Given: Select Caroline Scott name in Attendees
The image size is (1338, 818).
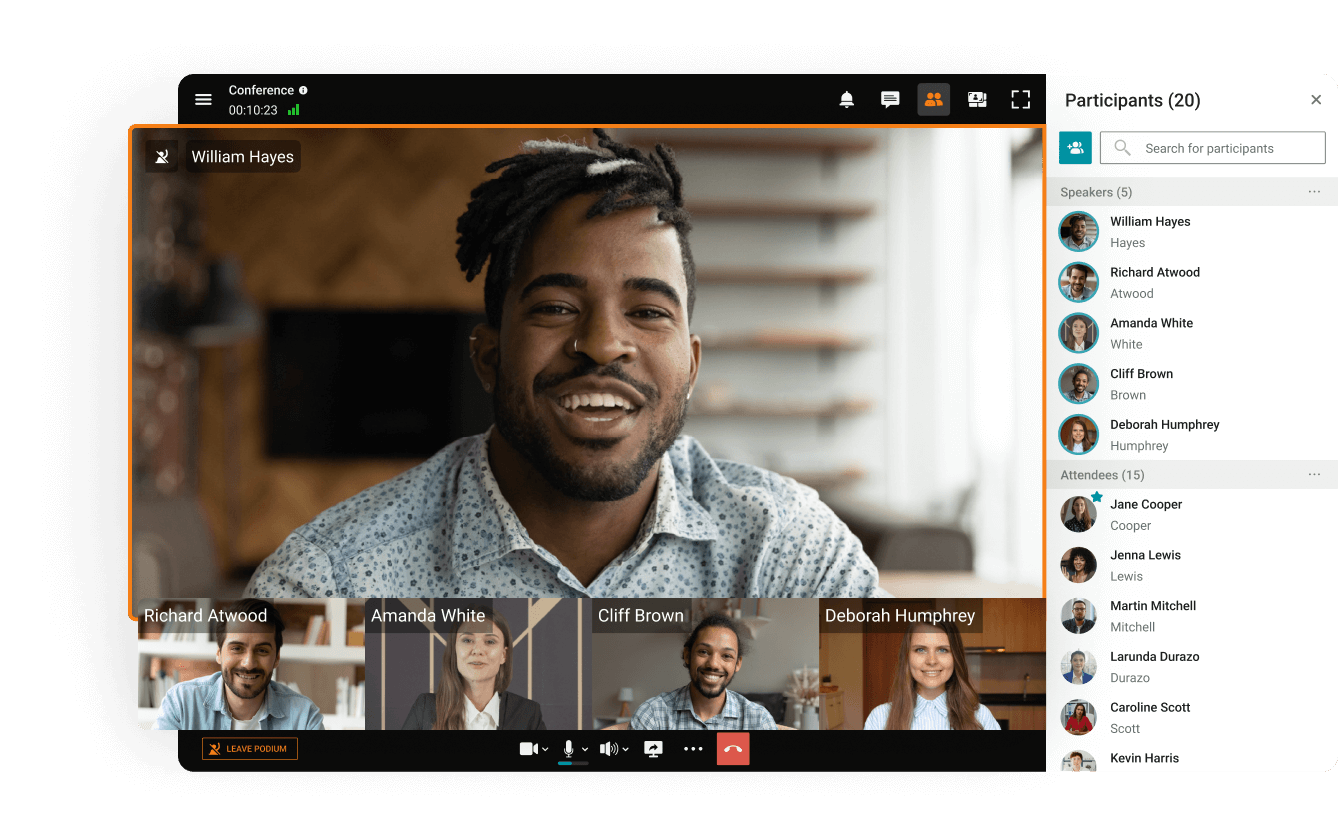Looking at the screenshot, I should 1150,708.
